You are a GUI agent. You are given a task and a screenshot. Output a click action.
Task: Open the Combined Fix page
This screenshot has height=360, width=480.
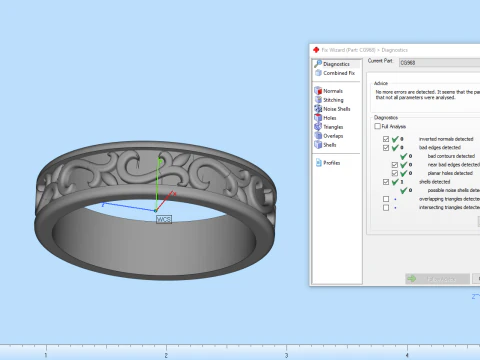(335, 73)
